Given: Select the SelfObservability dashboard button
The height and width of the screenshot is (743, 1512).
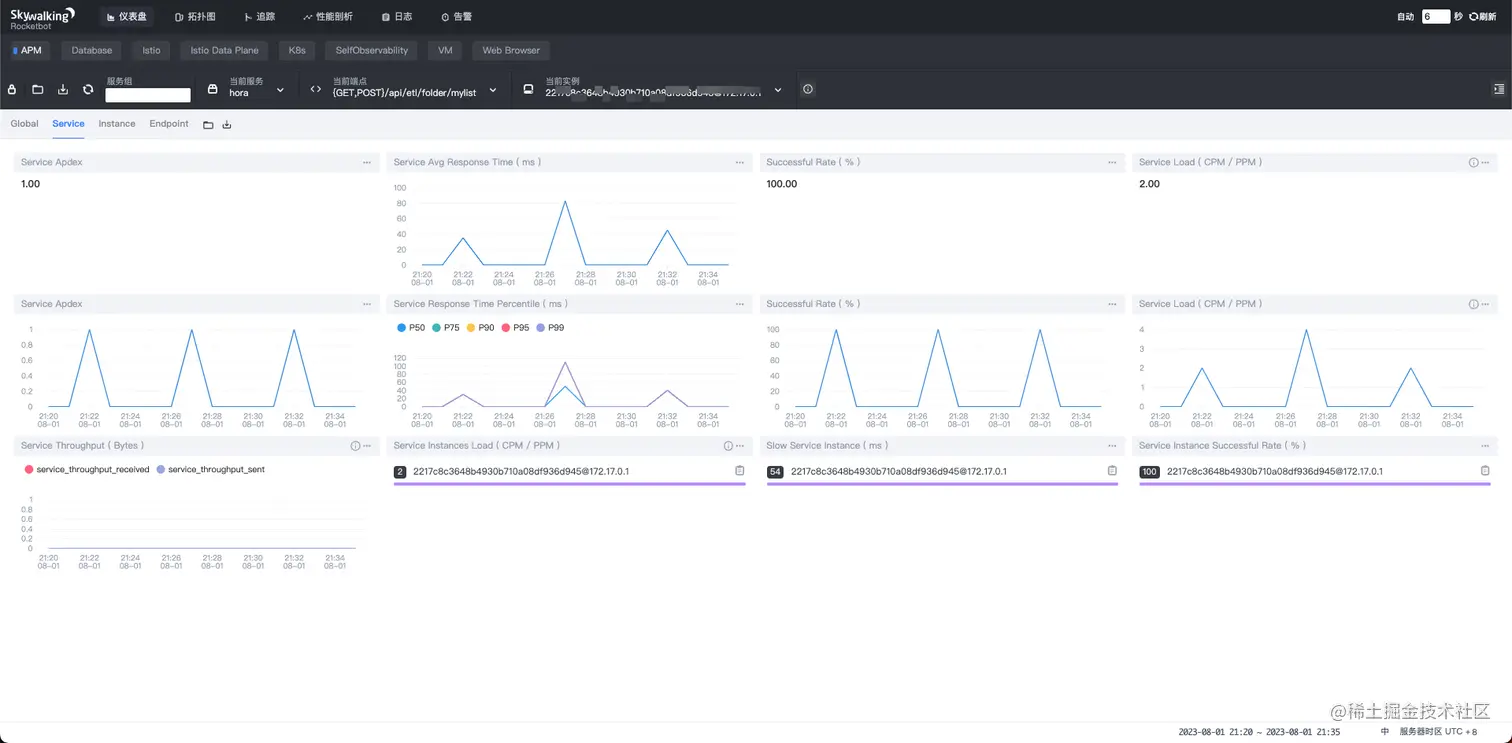Looking at the screenshot, I should (x=372, y=50).
